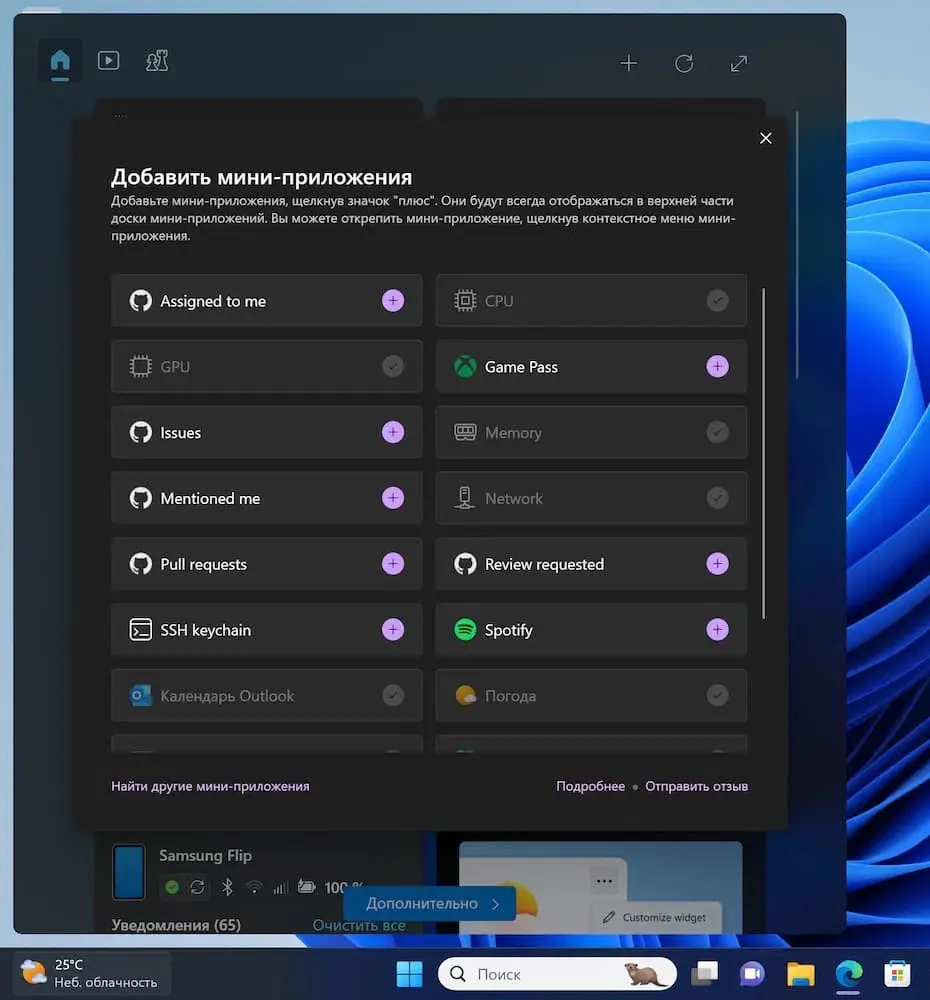Screen dimensions: 930x1000
Task: Click refresh icon in widgets header
Action: [x=684, y=64]
